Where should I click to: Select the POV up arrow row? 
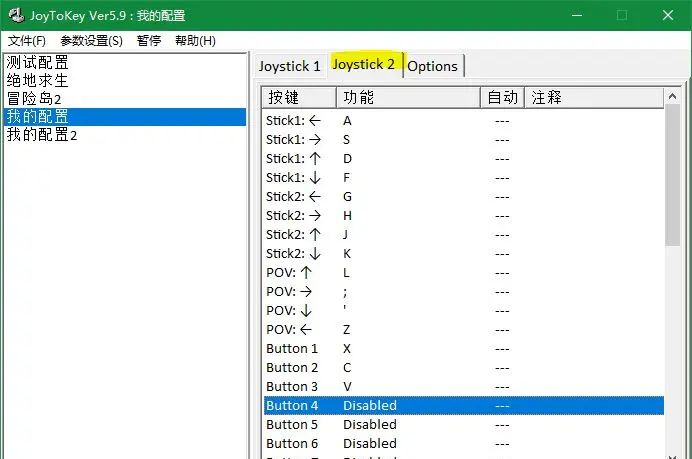[x=464, y=272]
